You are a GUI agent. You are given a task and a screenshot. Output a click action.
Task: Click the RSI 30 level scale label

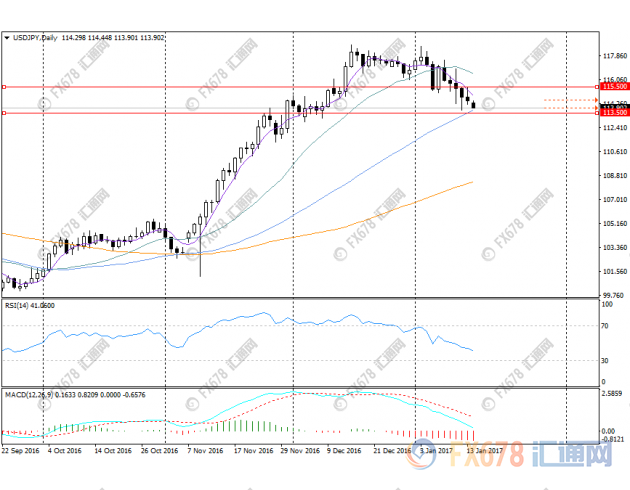[x=605, y=360]
